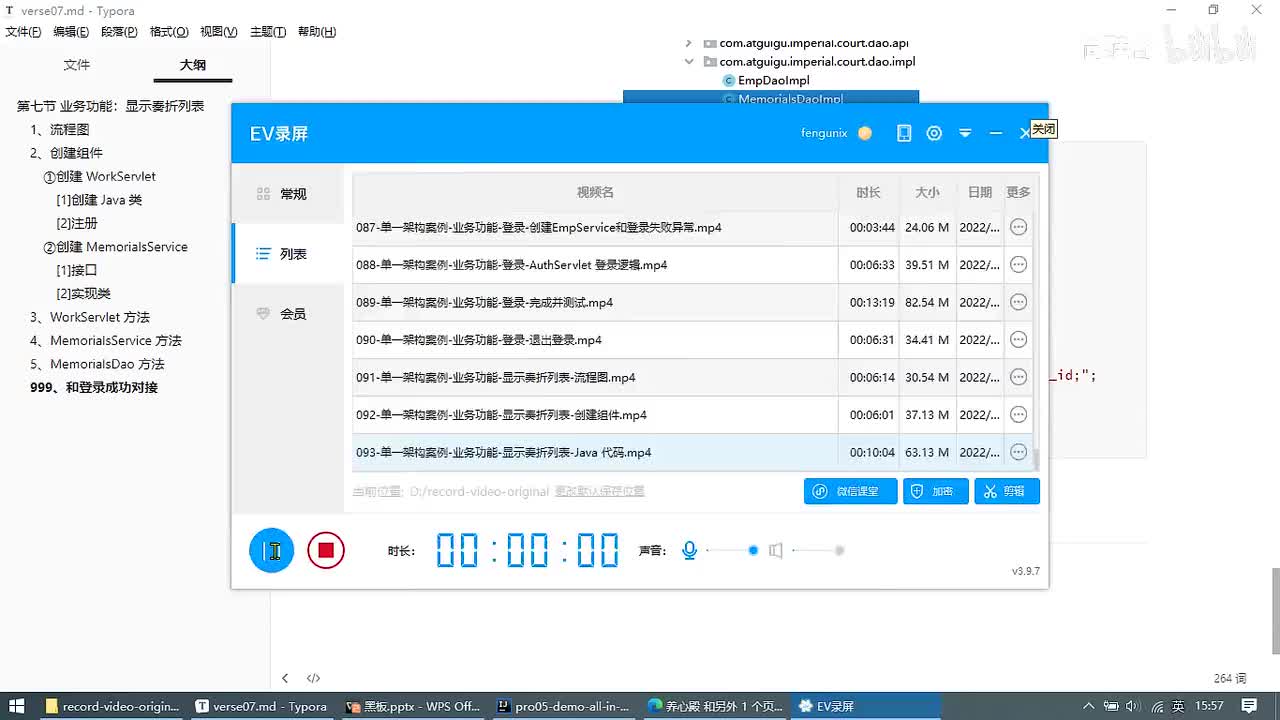Stop recording with the red square button
The image size is (1280, 720).
326,550
